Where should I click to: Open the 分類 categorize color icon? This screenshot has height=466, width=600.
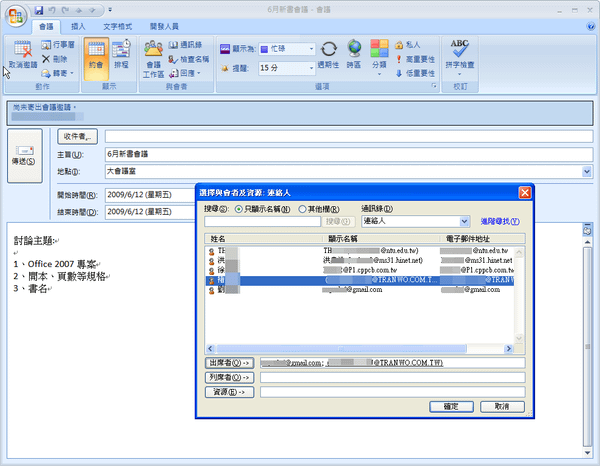pos(379,57)
